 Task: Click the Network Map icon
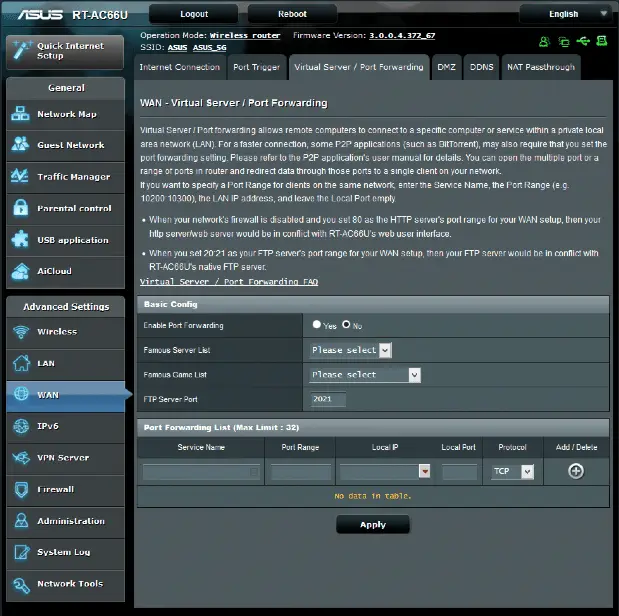click(x=20, y=114)
